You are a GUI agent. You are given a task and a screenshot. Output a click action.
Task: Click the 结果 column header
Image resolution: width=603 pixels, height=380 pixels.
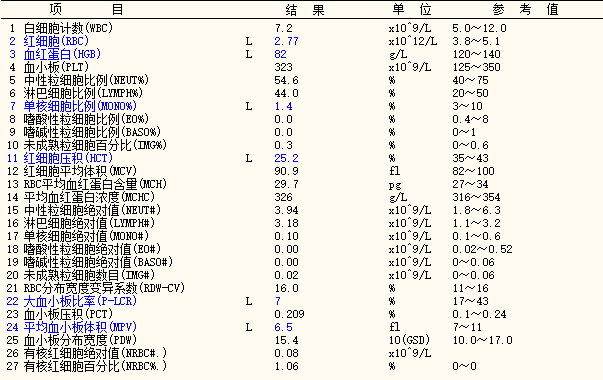[x=305, y=9]
